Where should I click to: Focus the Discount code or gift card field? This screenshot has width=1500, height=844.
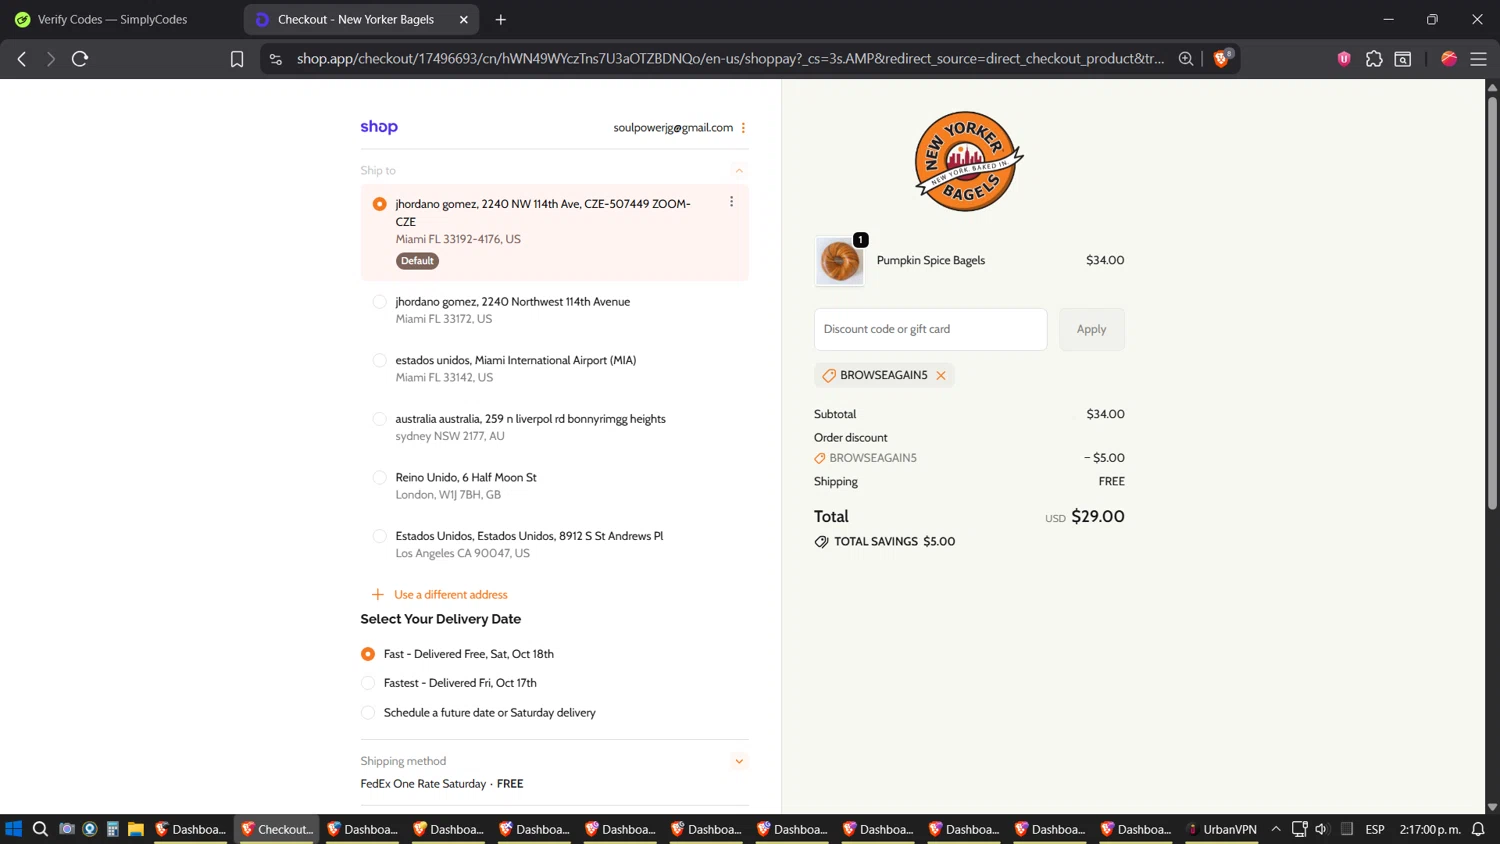click(x=930, y=329)
